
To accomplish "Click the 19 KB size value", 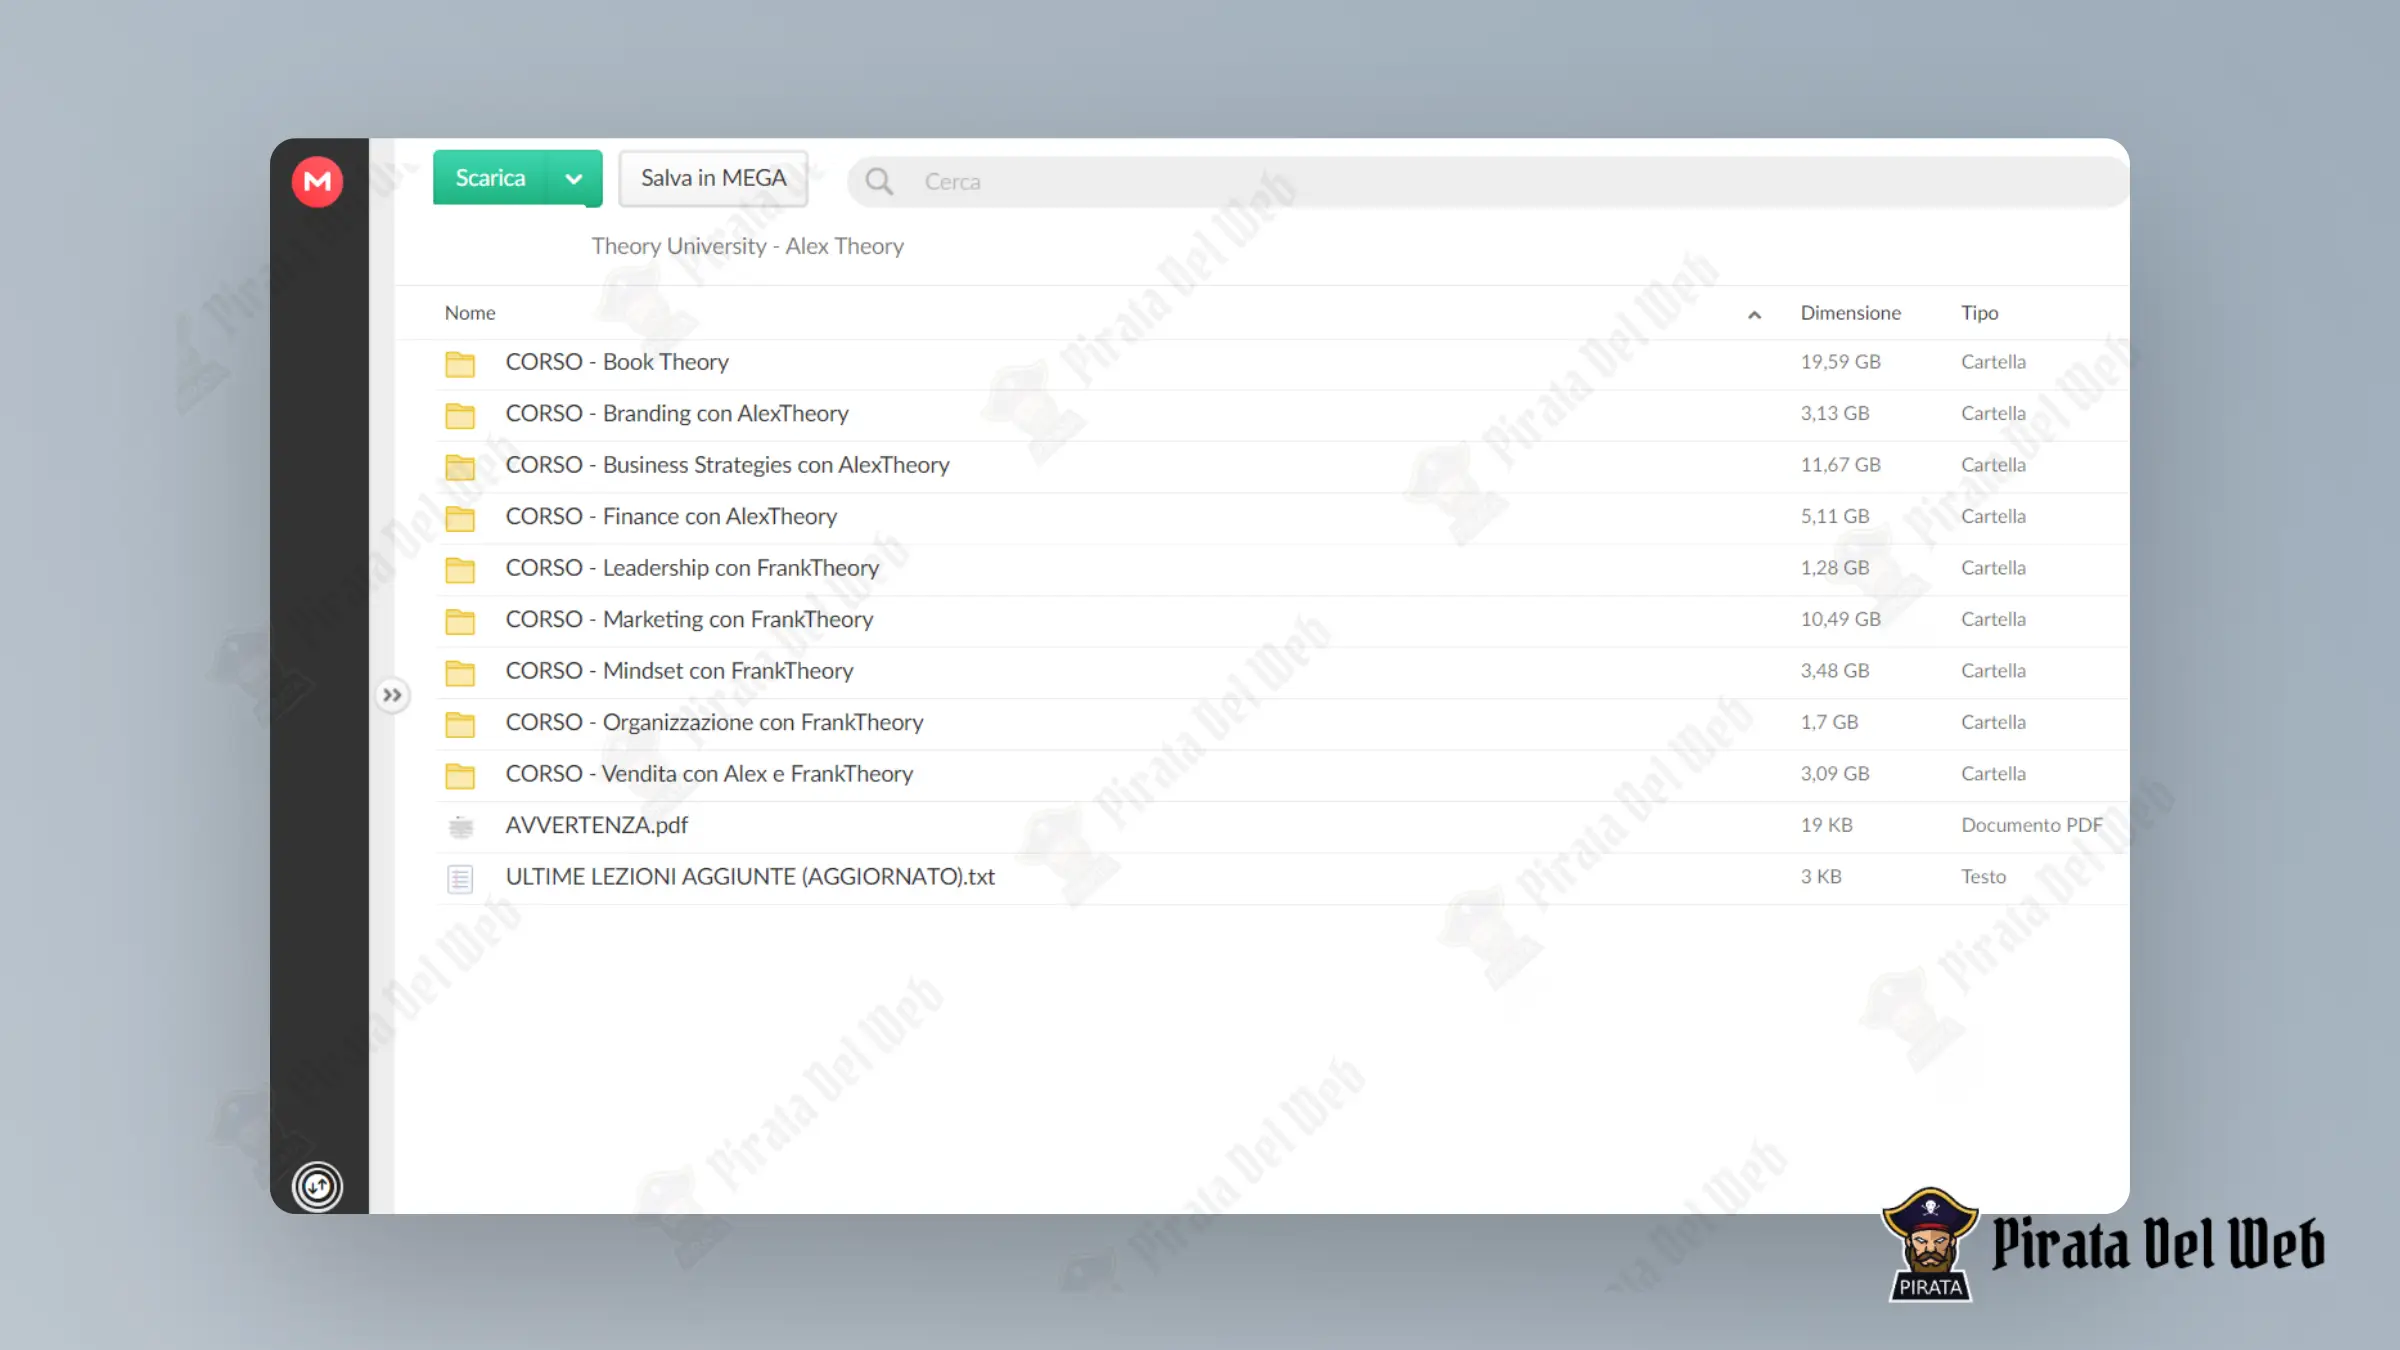I will click(x=1826, y=825).
